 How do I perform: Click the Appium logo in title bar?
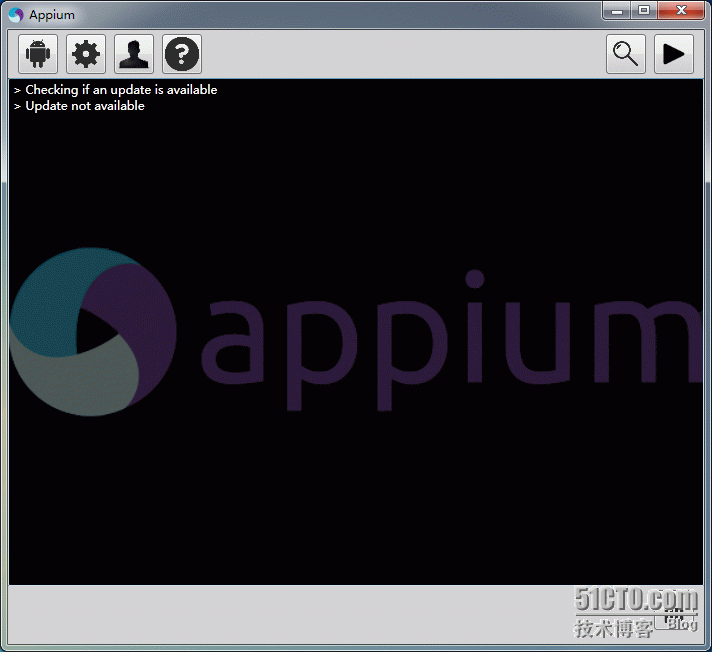(15, 15)
